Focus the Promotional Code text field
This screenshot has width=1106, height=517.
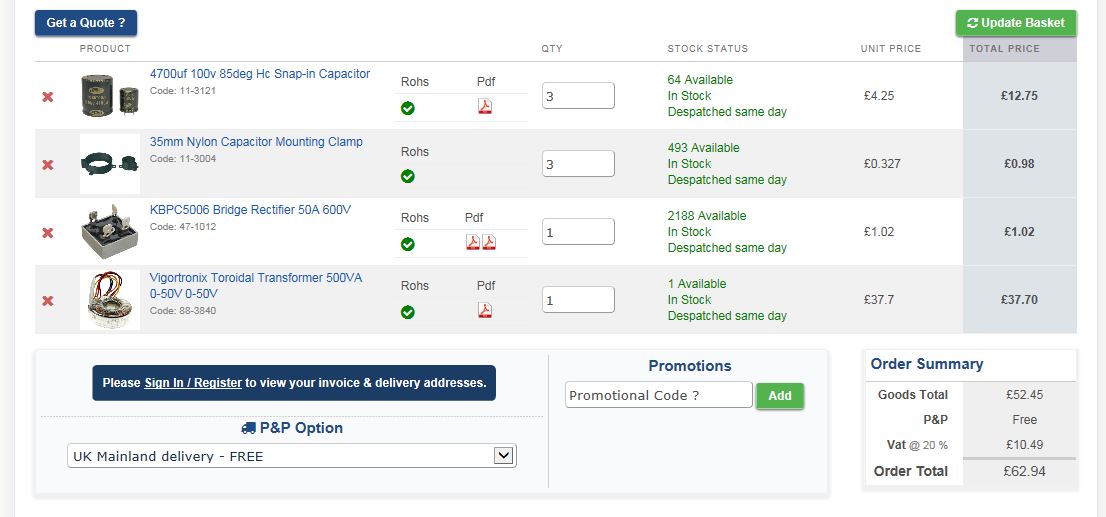[658, 395]
